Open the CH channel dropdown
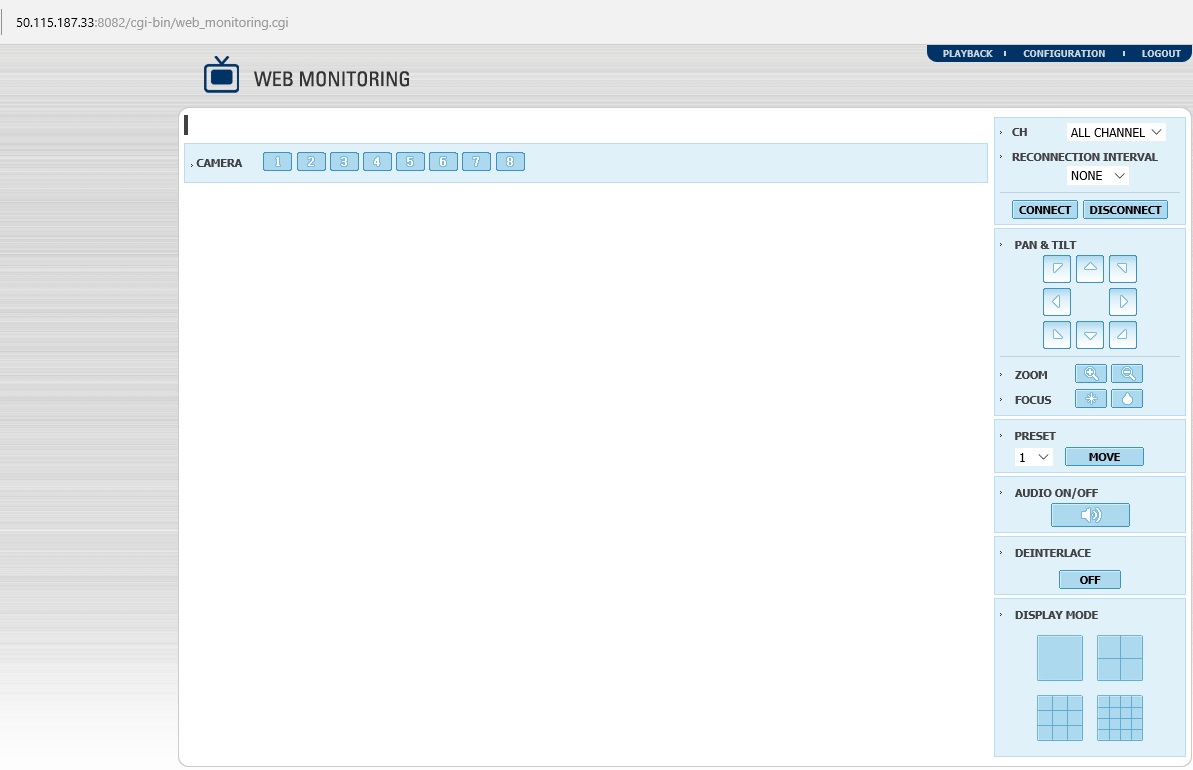 pyautogui.click(x=1115, y=132)
